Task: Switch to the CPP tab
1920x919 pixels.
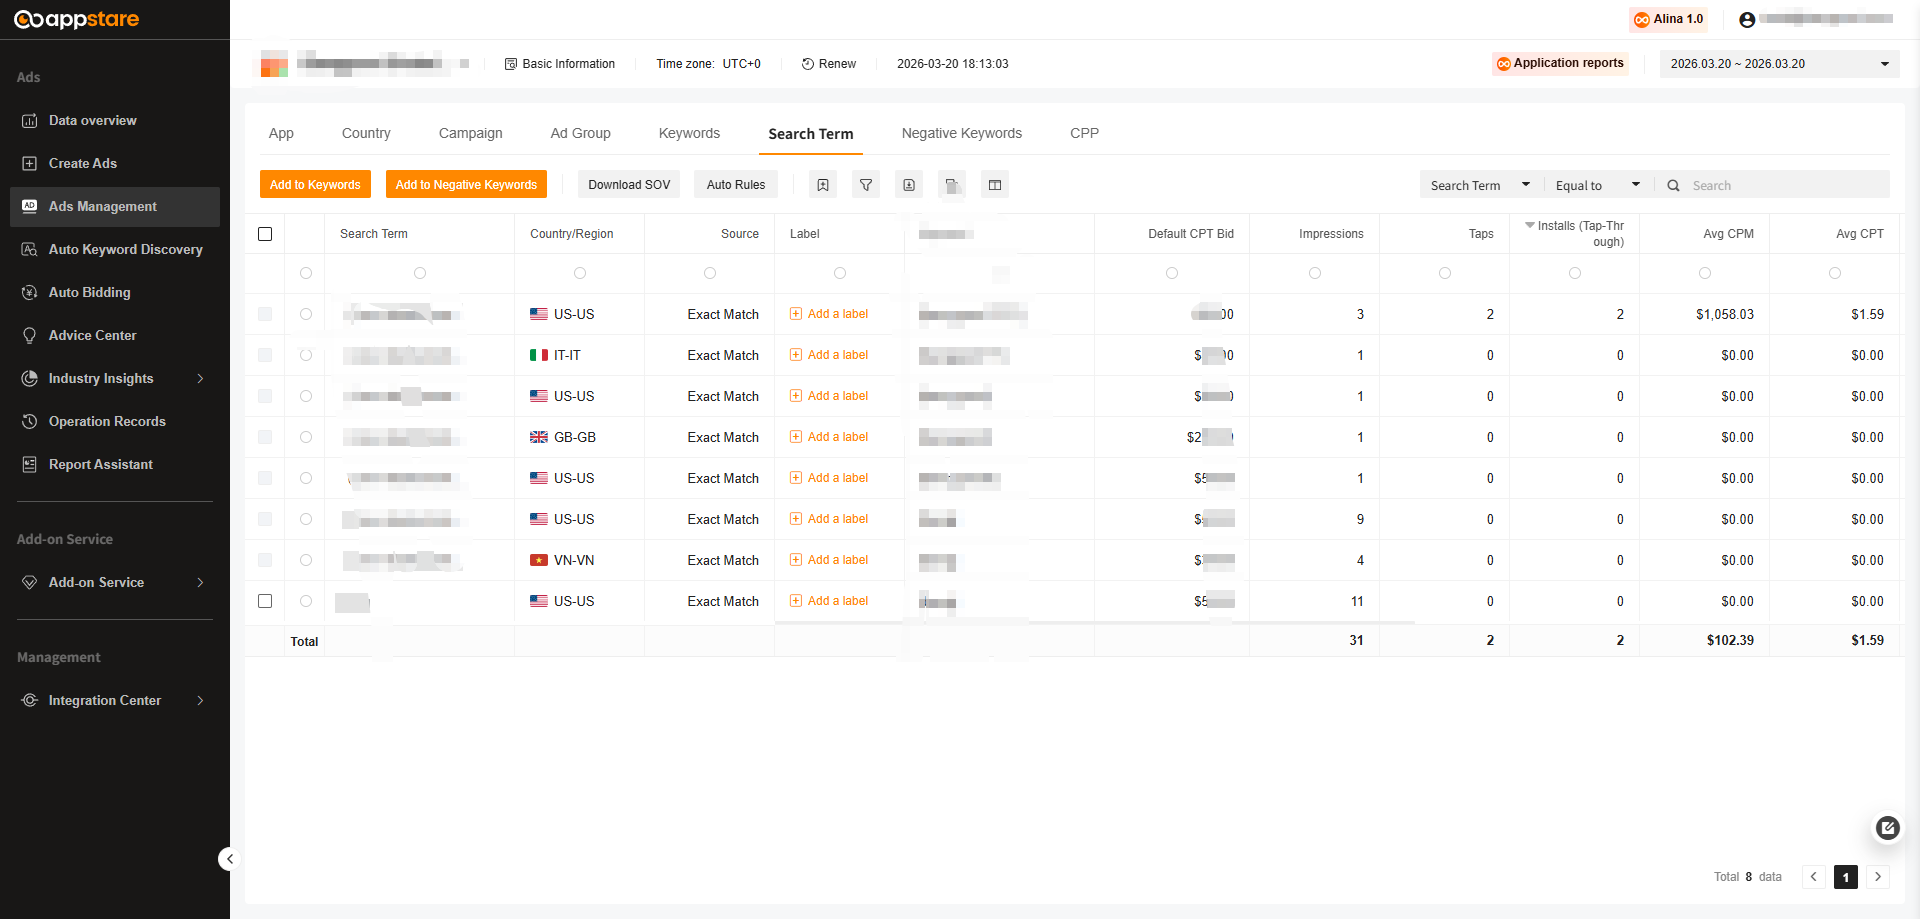Action: click(1084, 133)
